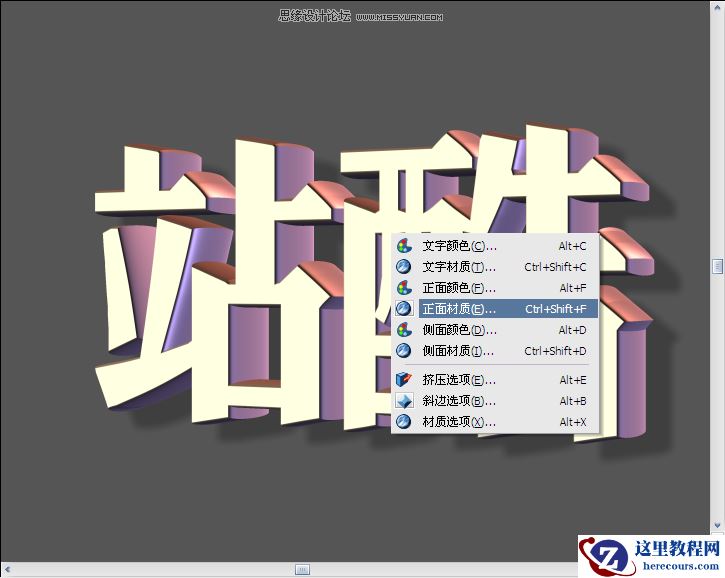Viewport: 725px width, 578px height.
Task: Open highlighted 正面材质 menu item
Action: point(495,308)
